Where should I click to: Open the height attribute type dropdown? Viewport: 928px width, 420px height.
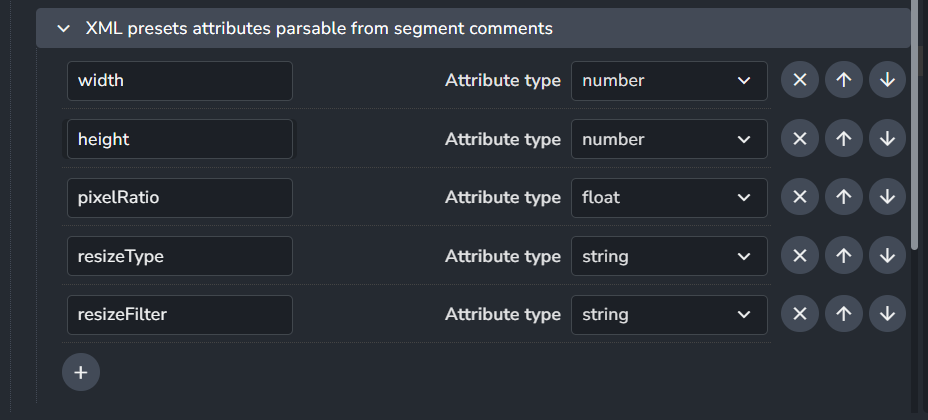tap(669, 139)
